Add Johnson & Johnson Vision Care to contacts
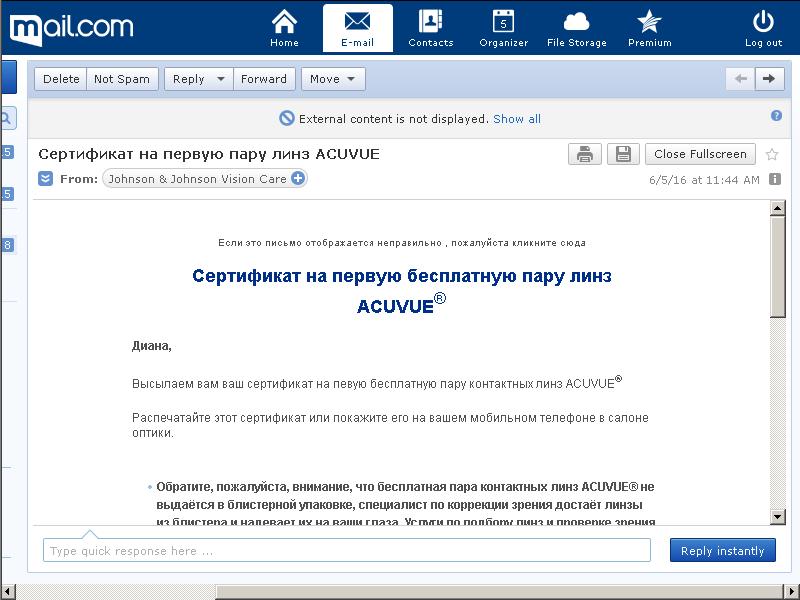This screenshot has width=800, height=600. tap(298, 179)
